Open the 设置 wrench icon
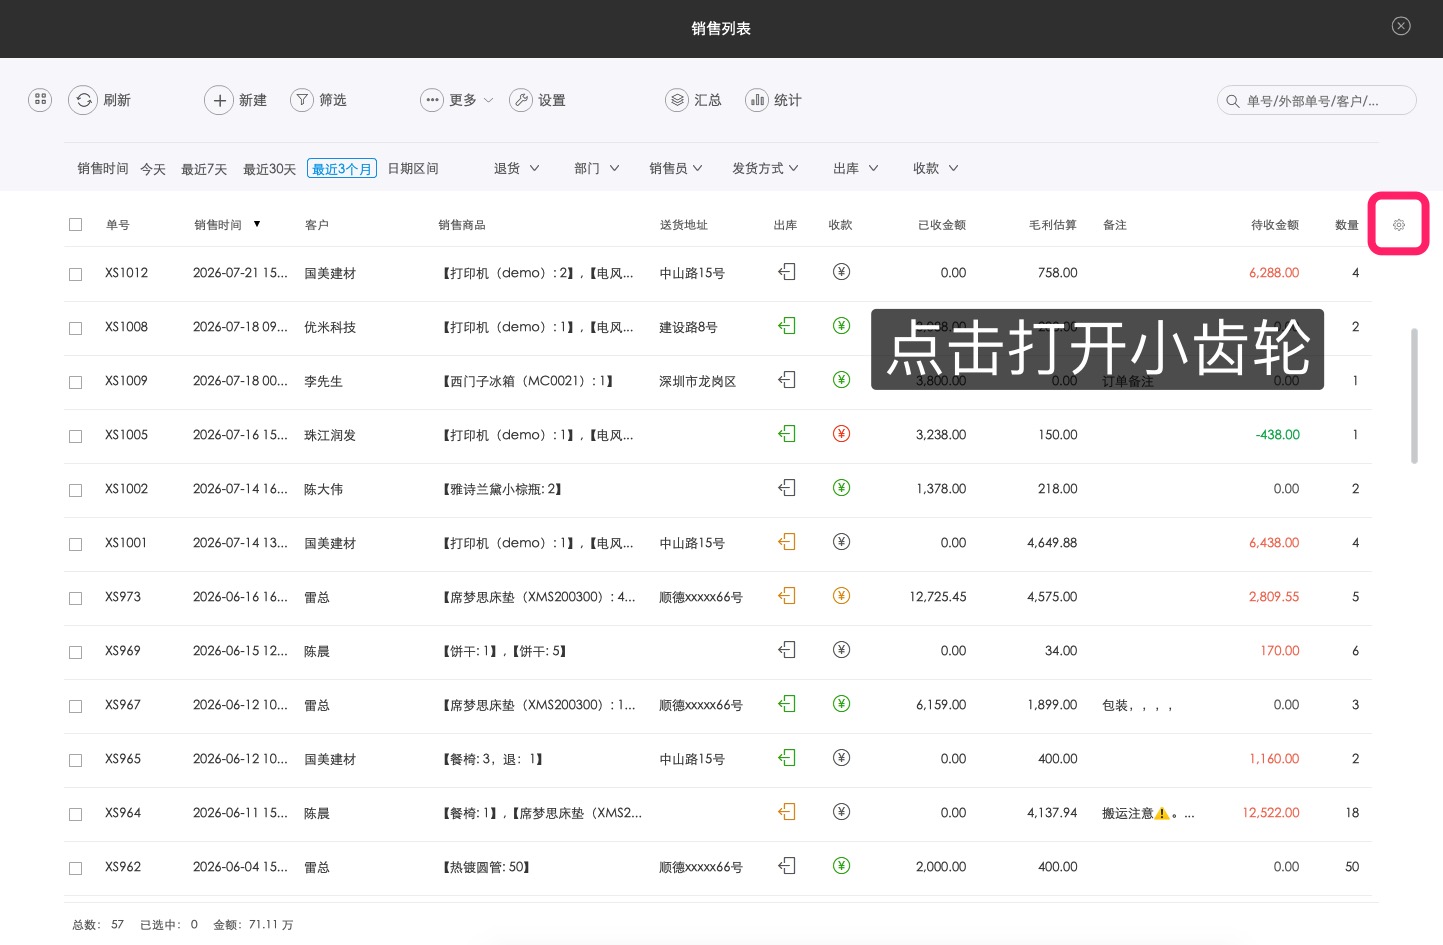The width and height of the screenshot is (1443, 945). click(x=521, y=100)
